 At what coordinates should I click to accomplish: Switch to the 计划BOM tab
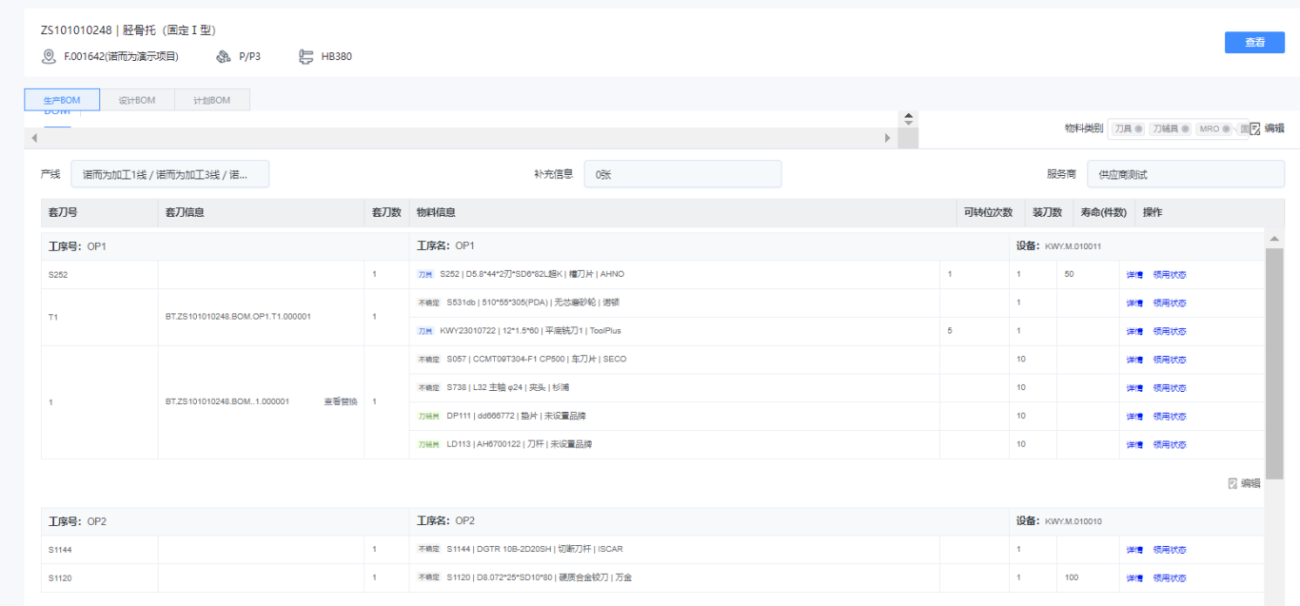(211, 100)
